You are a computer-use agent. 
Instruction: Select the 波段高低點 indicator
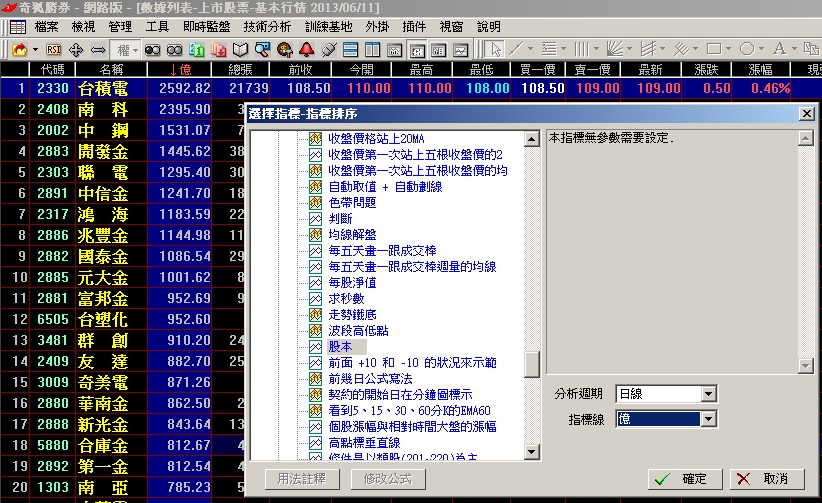[x=359, y=331]
